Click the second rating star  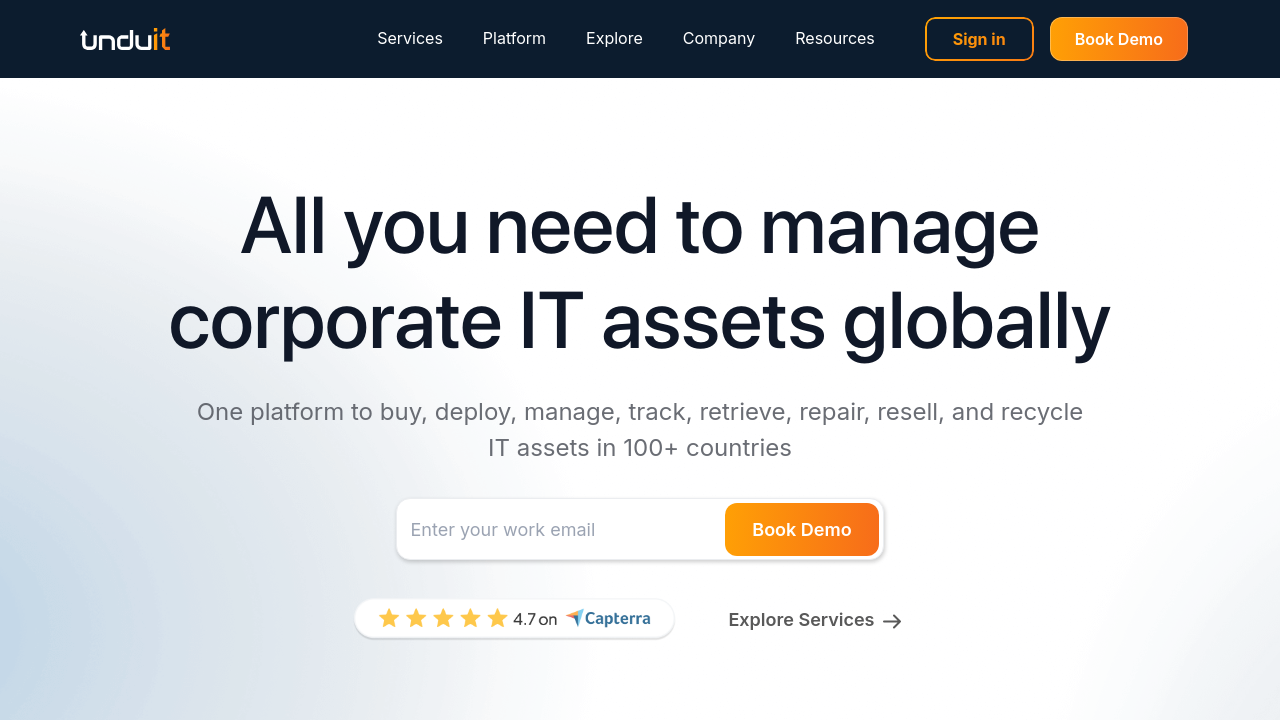416,619
